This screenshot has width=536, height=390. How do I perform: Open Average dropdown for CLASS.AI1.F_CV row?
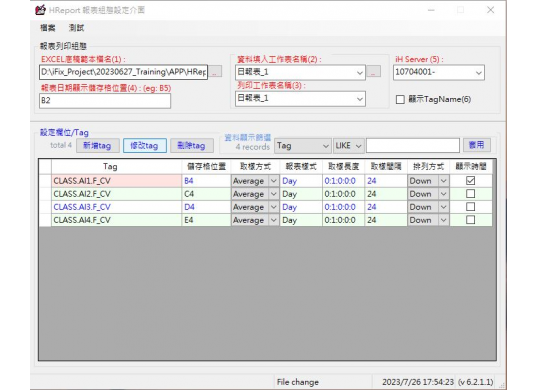[x=273, y=181]
